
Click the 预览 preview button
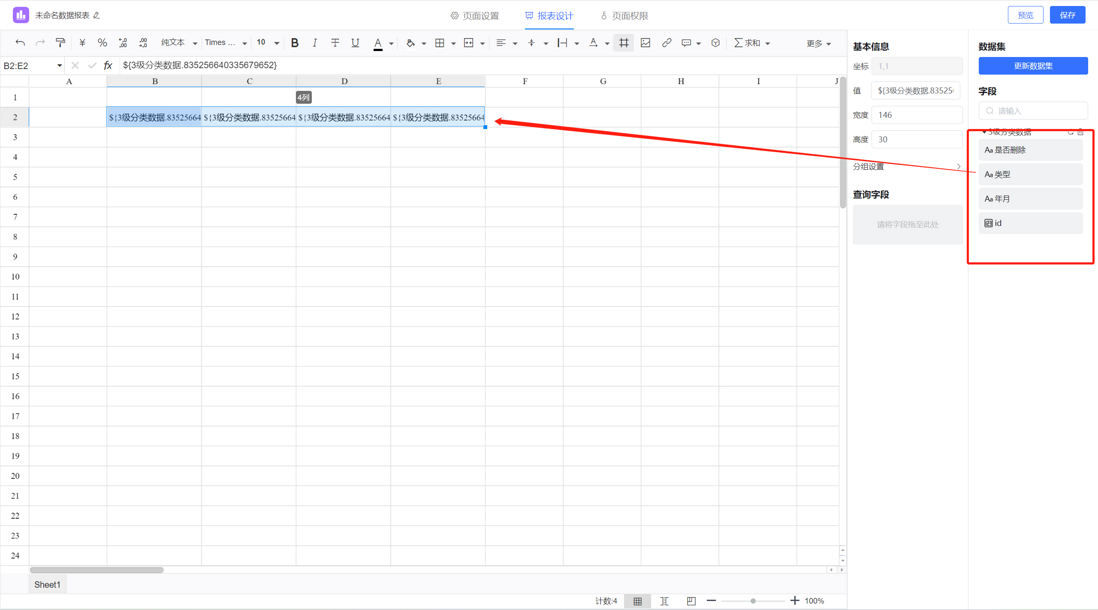click(x=1026, y=15)
